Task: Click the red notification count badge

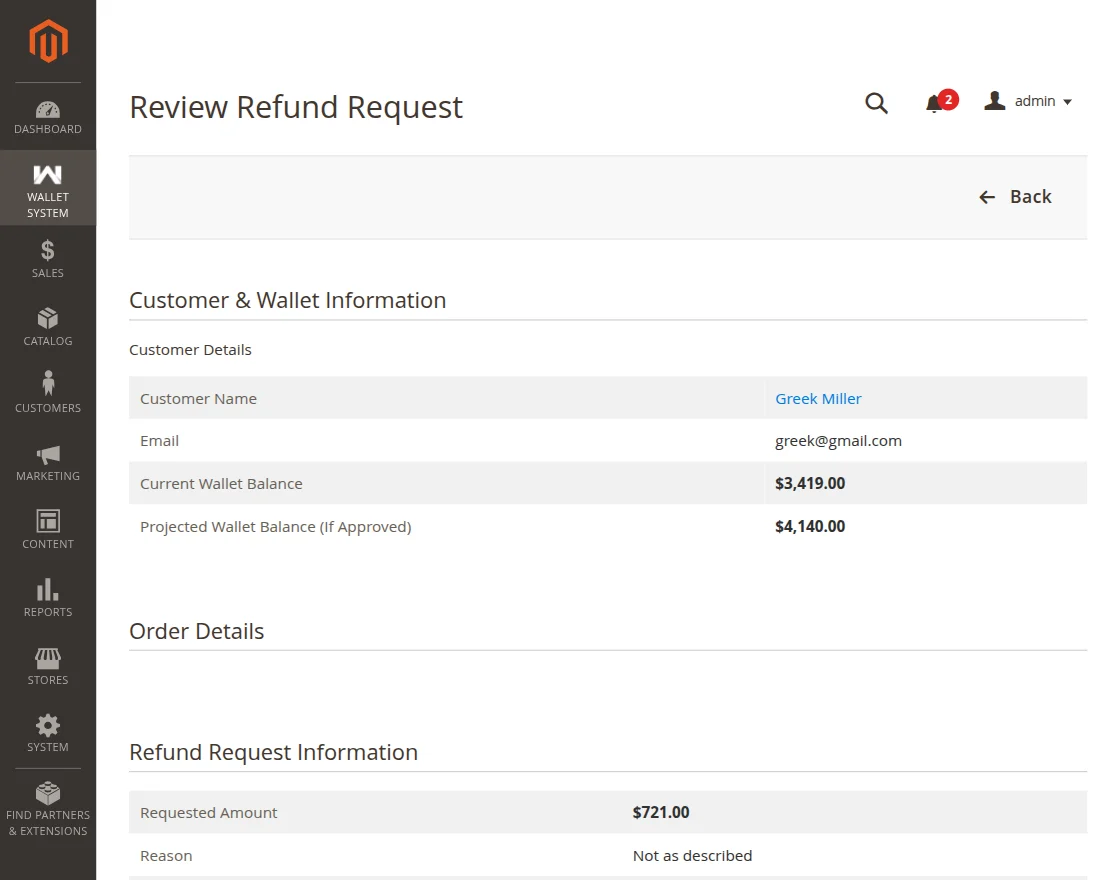Action: point(949,99)
